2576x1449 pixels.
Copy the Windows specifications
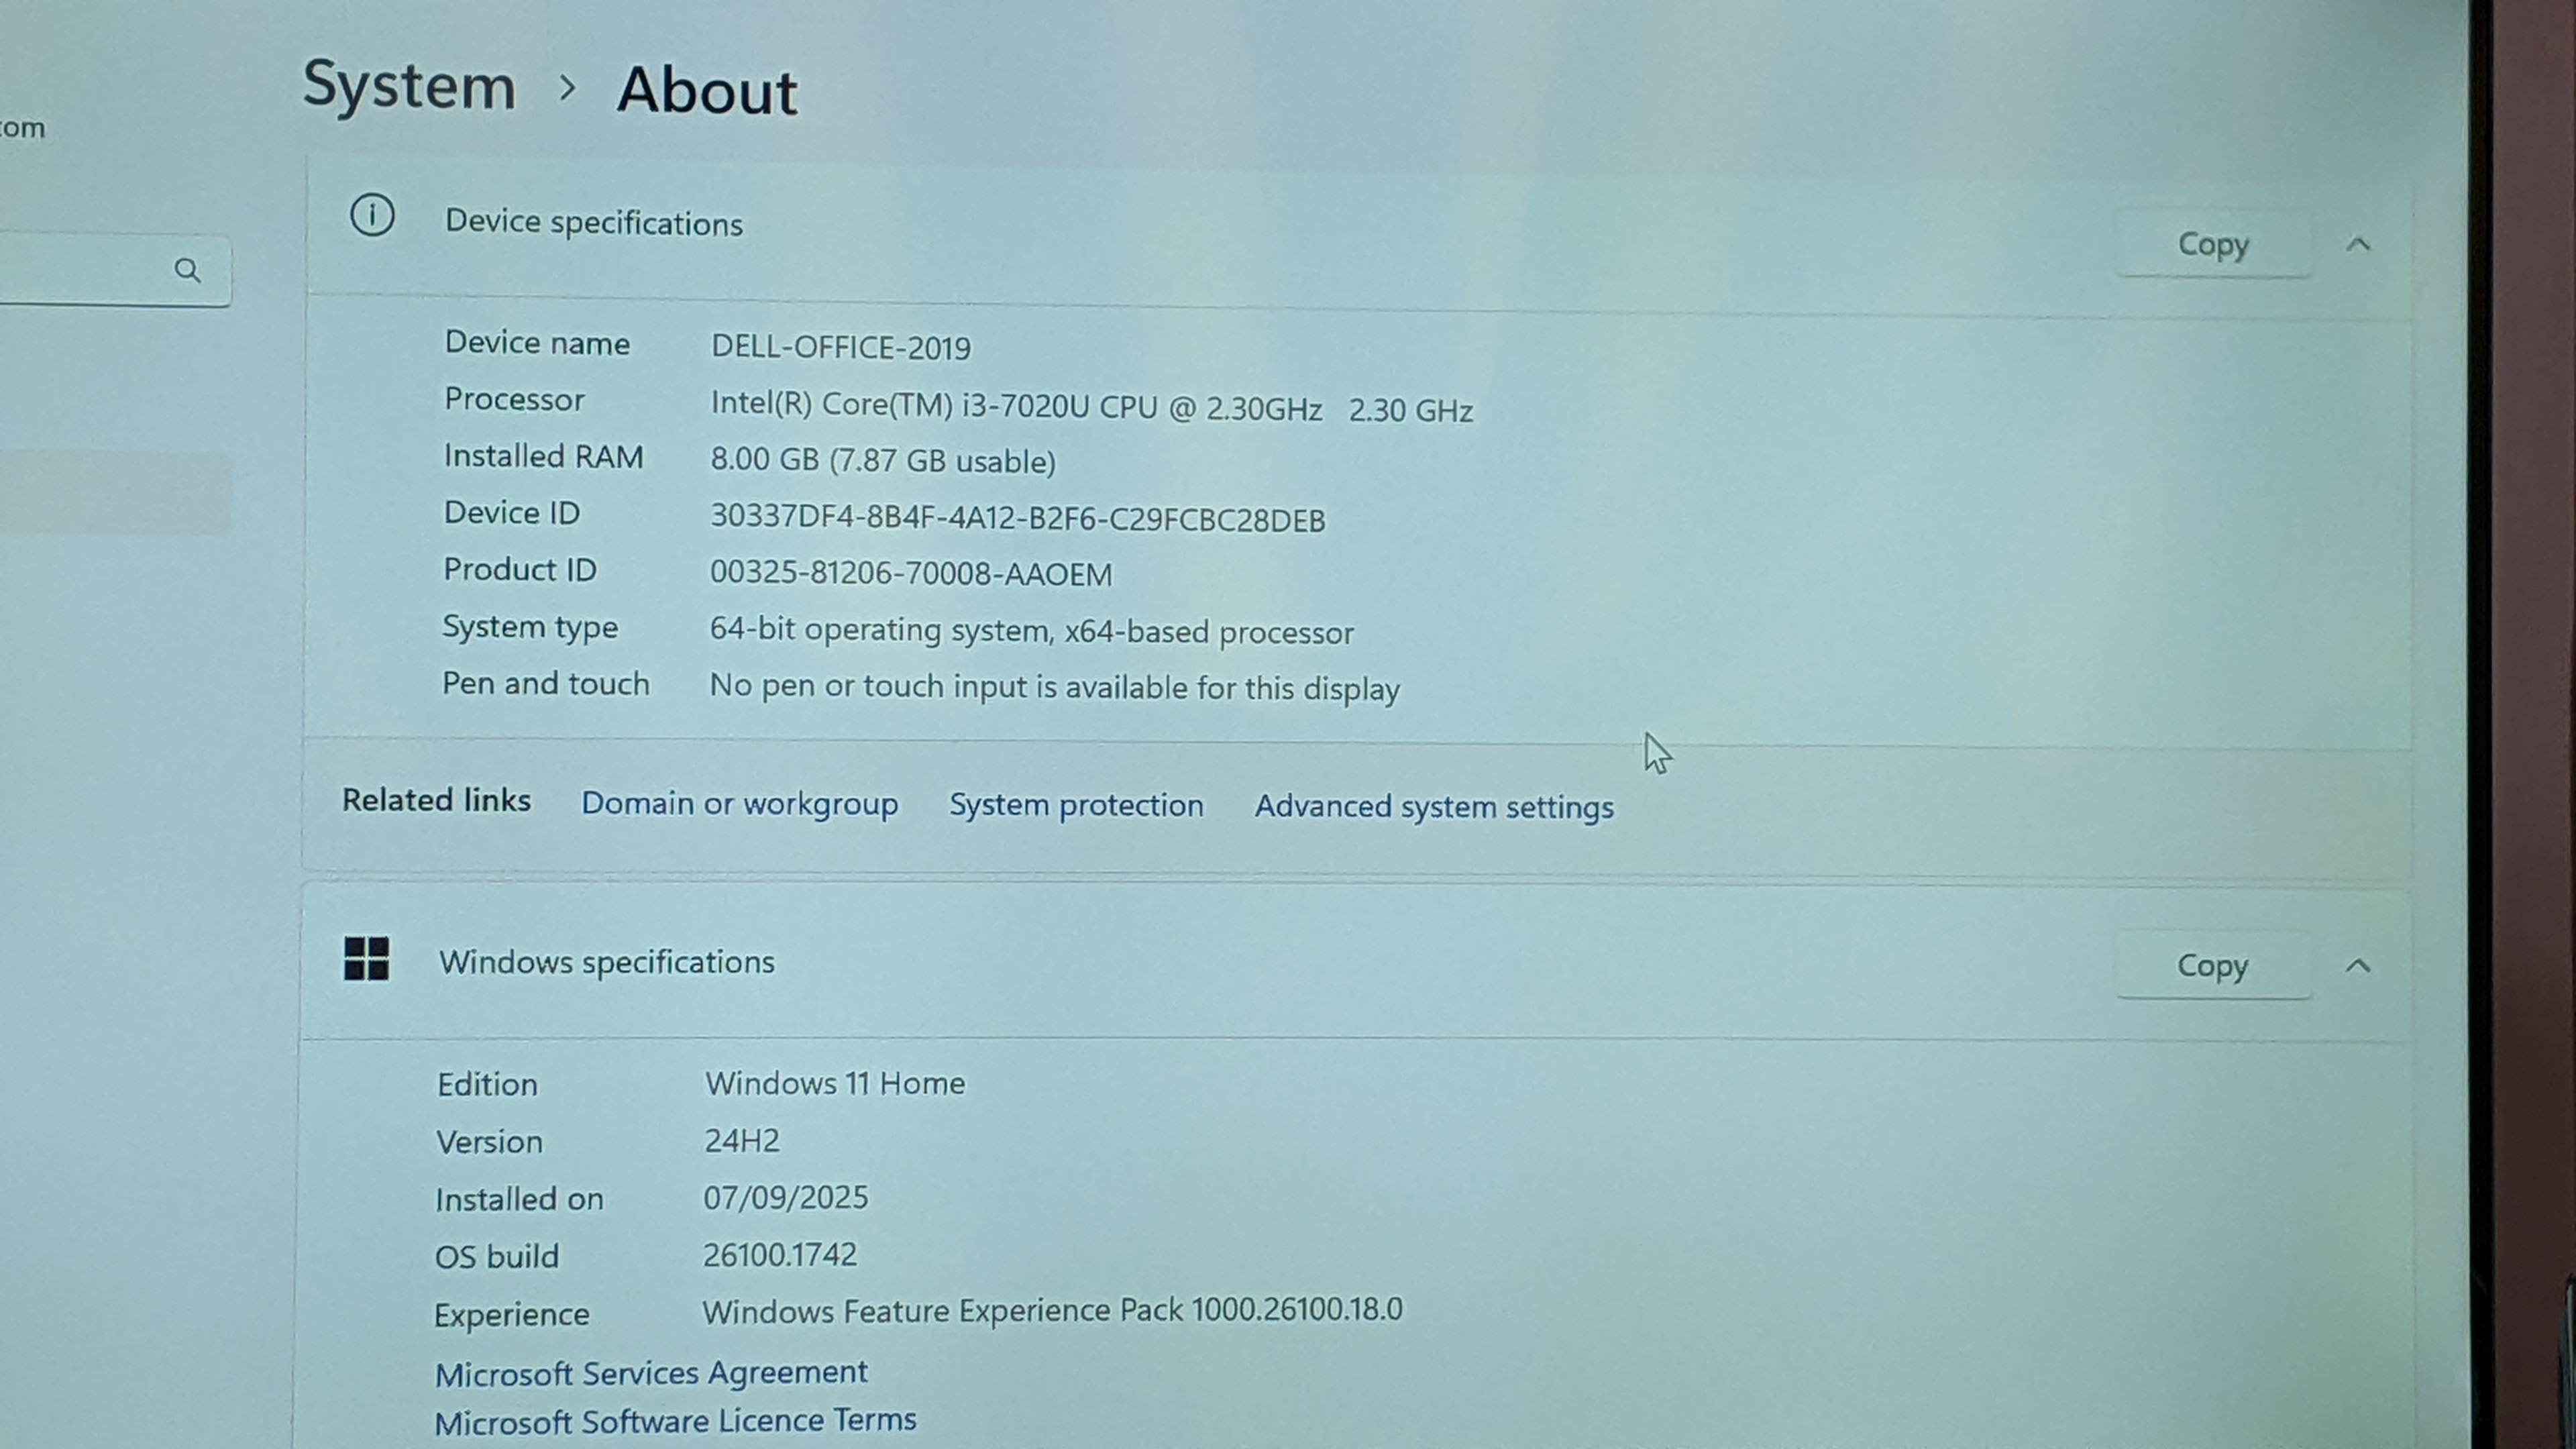[2212, 965]
